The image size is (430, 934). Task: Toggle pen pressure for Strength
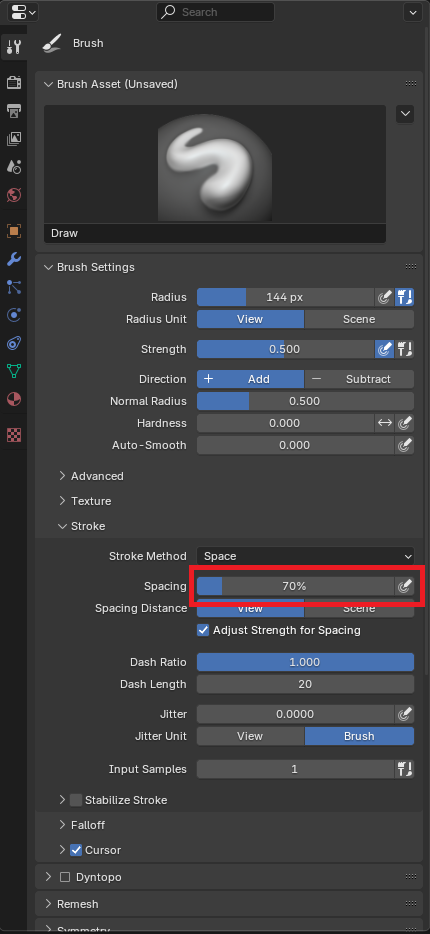coord(384,349)
